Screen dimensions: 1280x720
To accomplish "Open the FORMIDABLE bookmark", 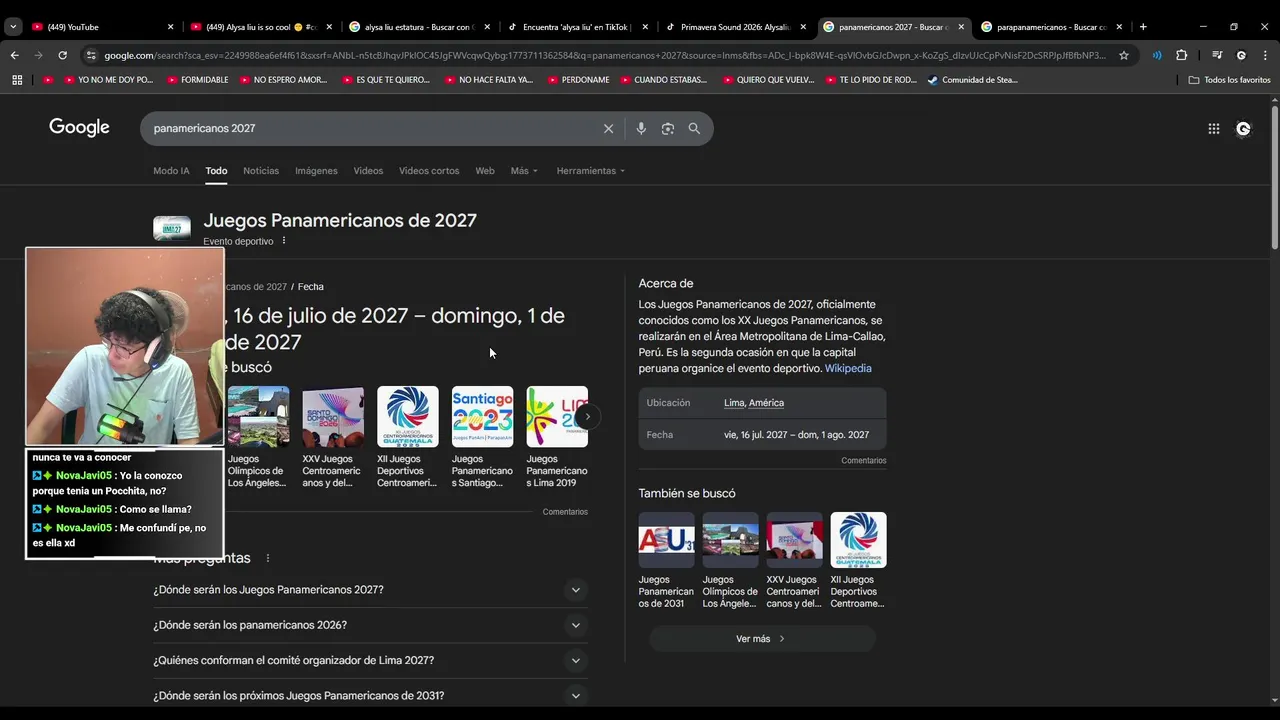I will pos(197,80).
